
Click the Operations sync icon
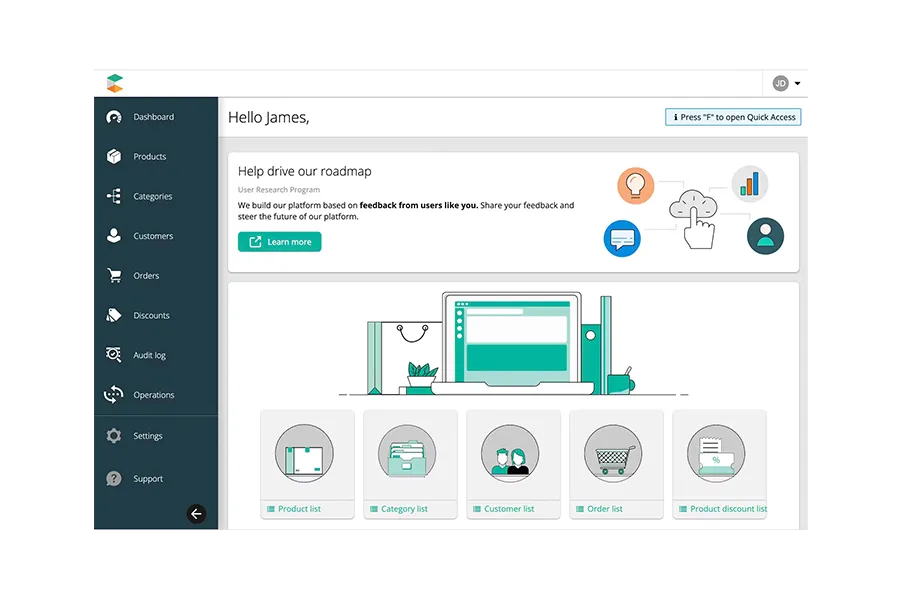[114, 394]
